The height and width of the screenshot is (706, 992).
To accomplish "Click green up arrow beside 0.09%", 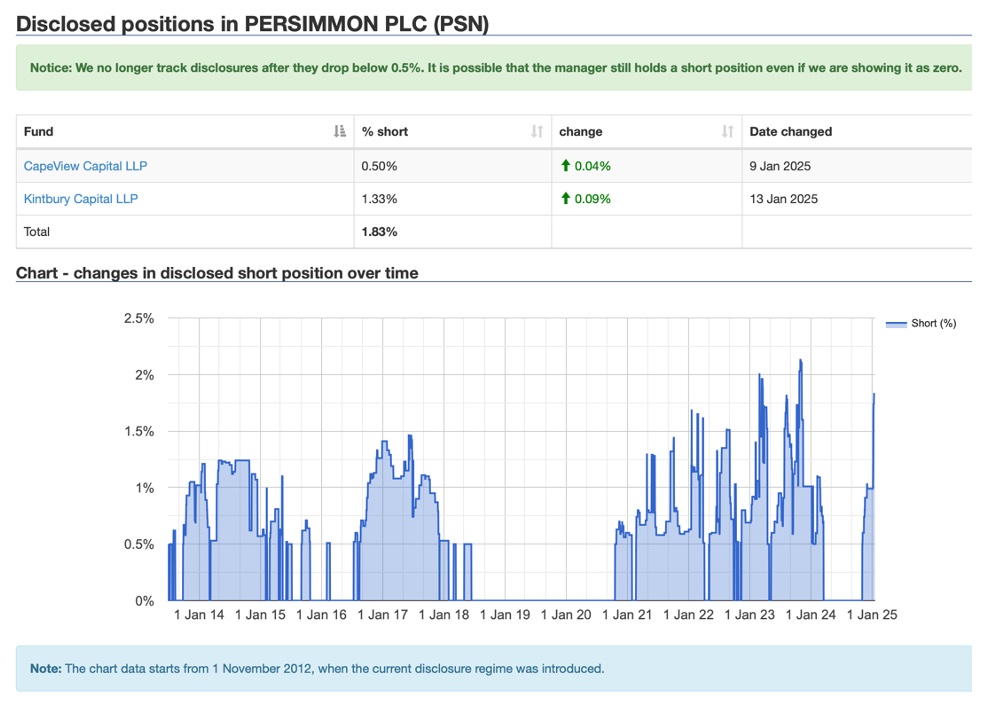I will [x=566, y=199].
